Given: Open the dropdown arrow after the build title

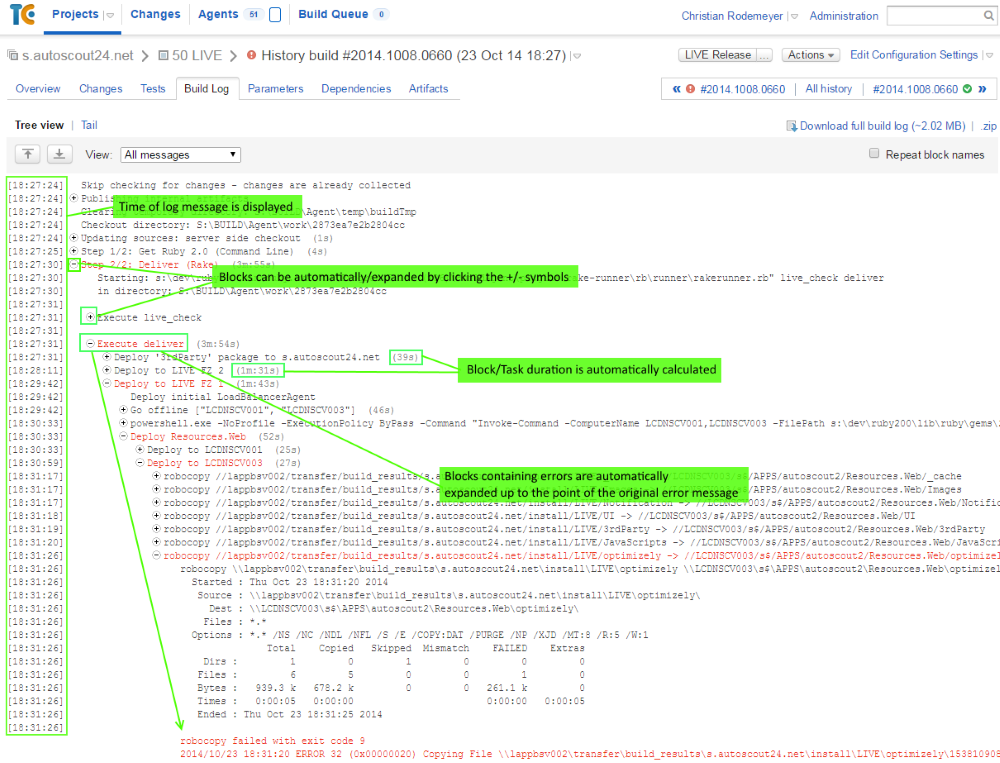Looking at the screenshot, I should 577,56.
